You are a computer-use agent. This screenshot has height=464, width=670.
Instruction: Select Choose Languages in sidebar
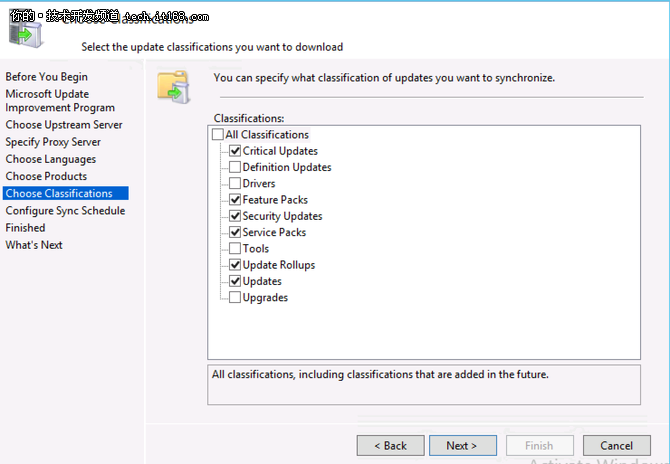(51, 159)
